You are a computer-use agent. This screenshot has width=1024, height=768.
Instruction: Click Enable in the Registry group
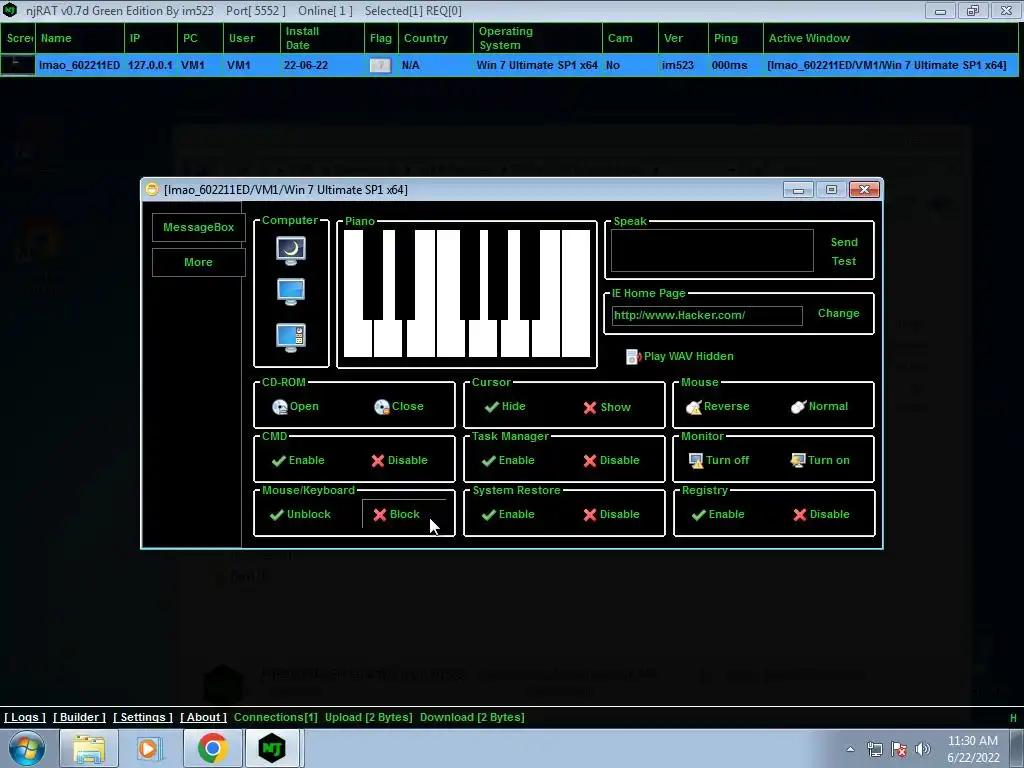tap(718, 515)
